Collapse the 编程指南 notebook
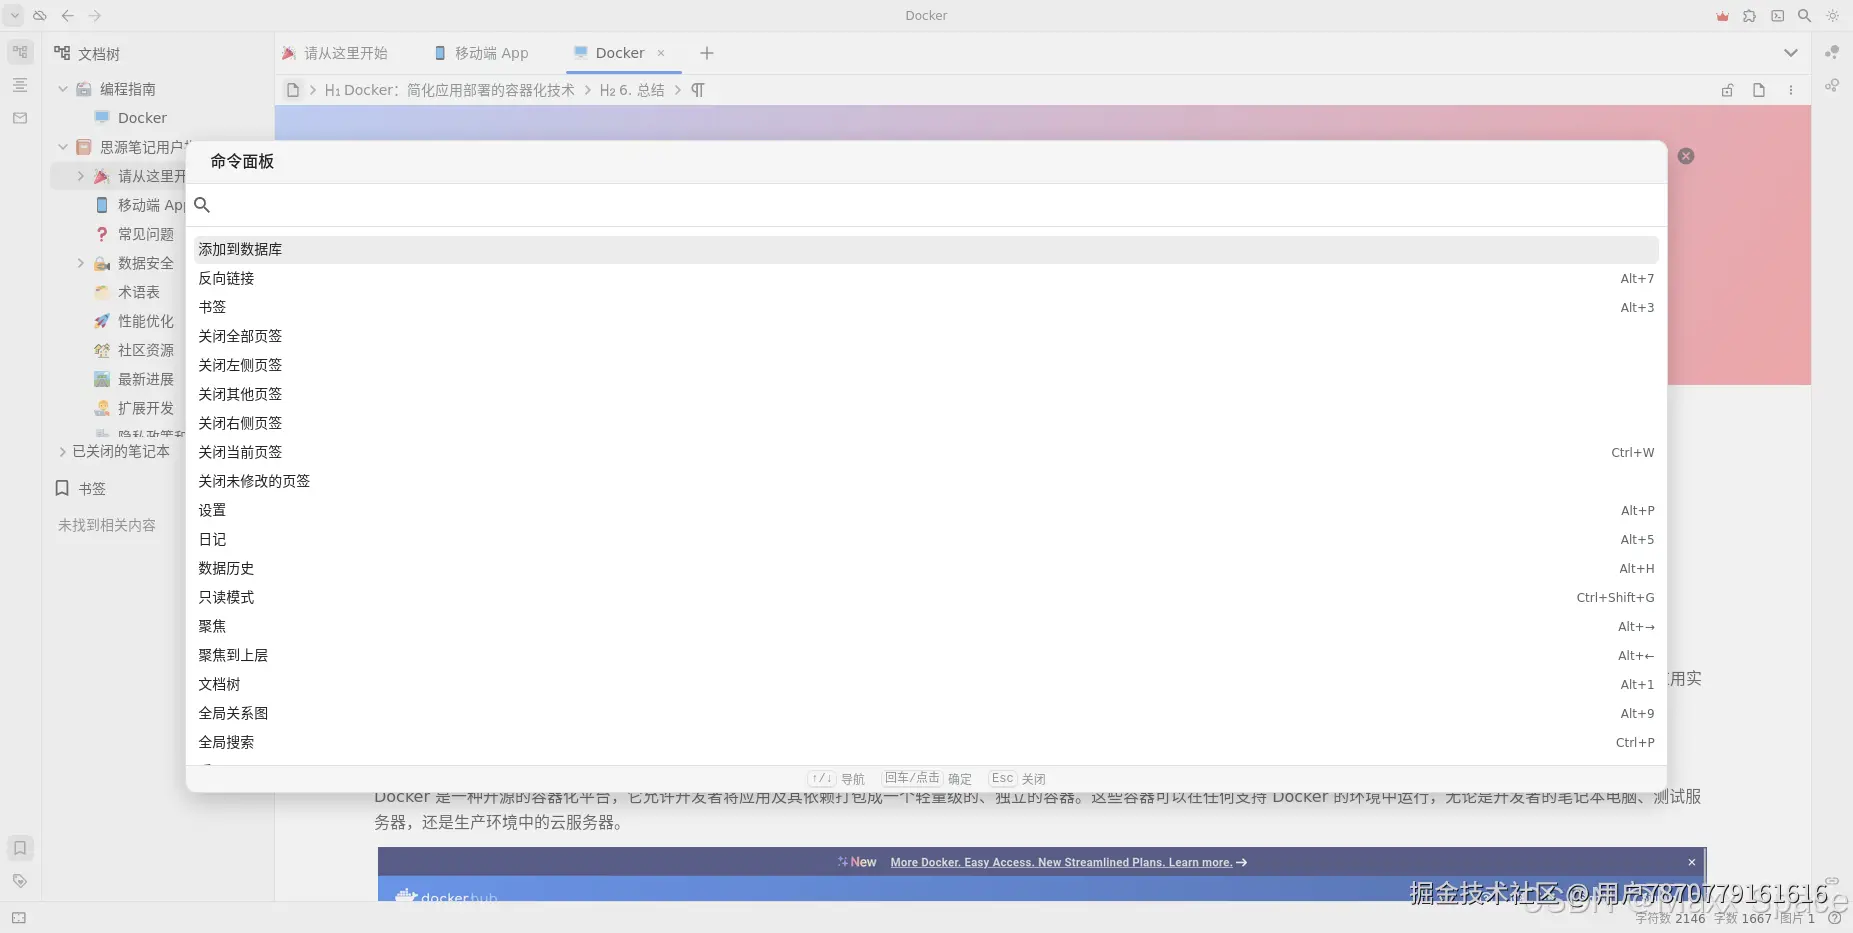 click(x=63, y=89)
